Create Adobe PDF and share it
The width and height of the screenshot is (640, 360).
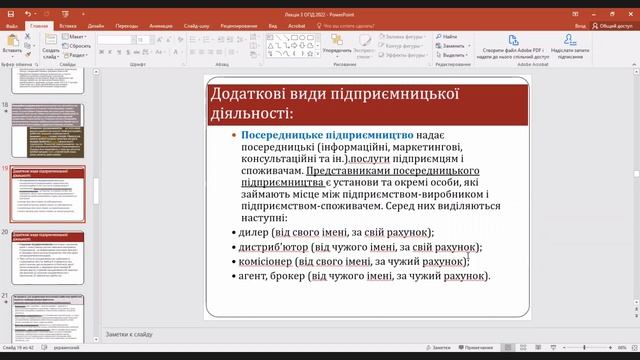[513, 47]
